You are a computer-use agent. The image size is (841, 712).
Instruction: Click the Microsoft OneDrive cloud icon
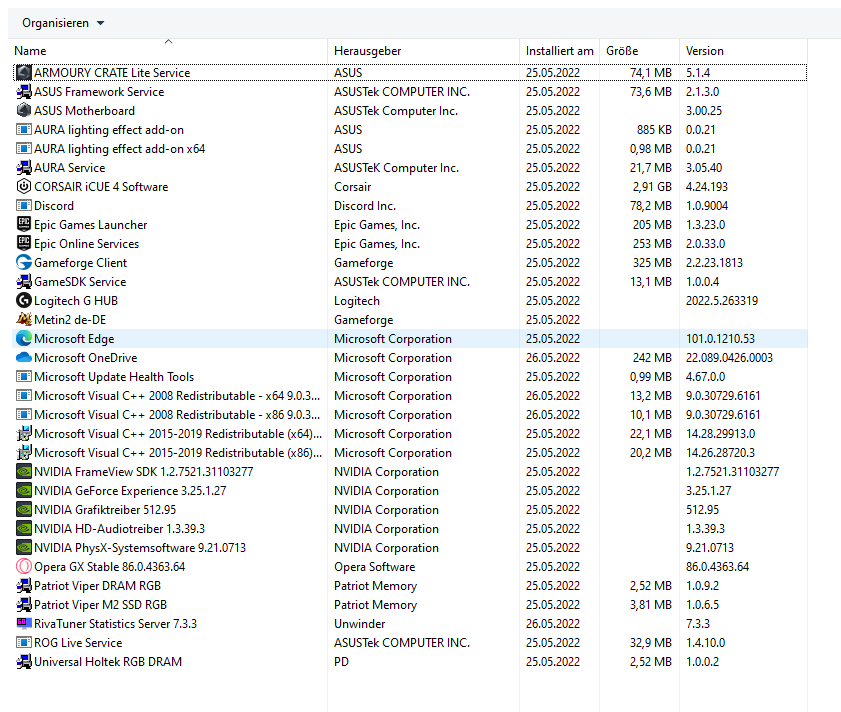point(24,357)
